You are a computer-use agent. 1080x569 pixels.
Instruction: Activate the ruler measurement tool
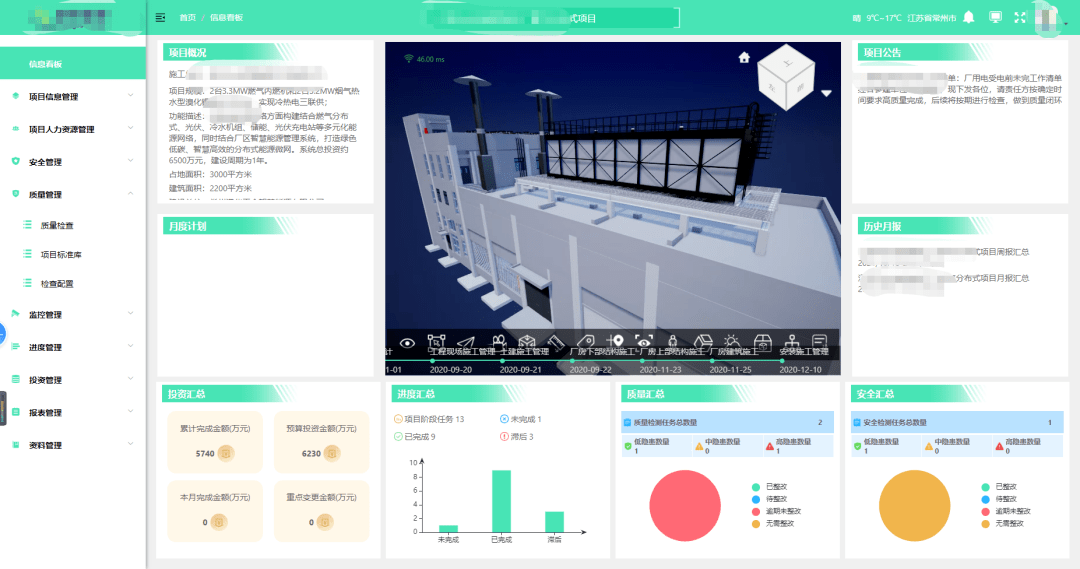(556, 341)
